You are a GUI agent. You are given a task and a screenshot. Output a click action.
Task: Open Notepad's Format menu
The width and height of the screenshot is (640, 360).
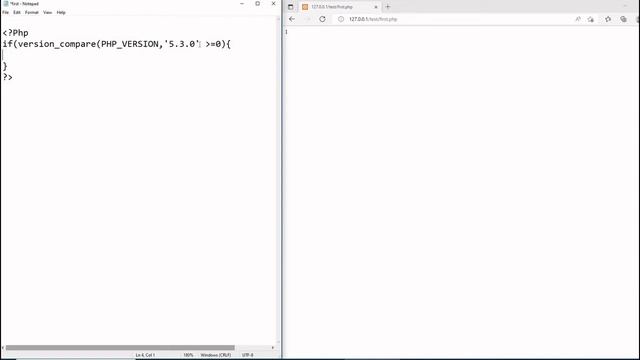(31, 13)
